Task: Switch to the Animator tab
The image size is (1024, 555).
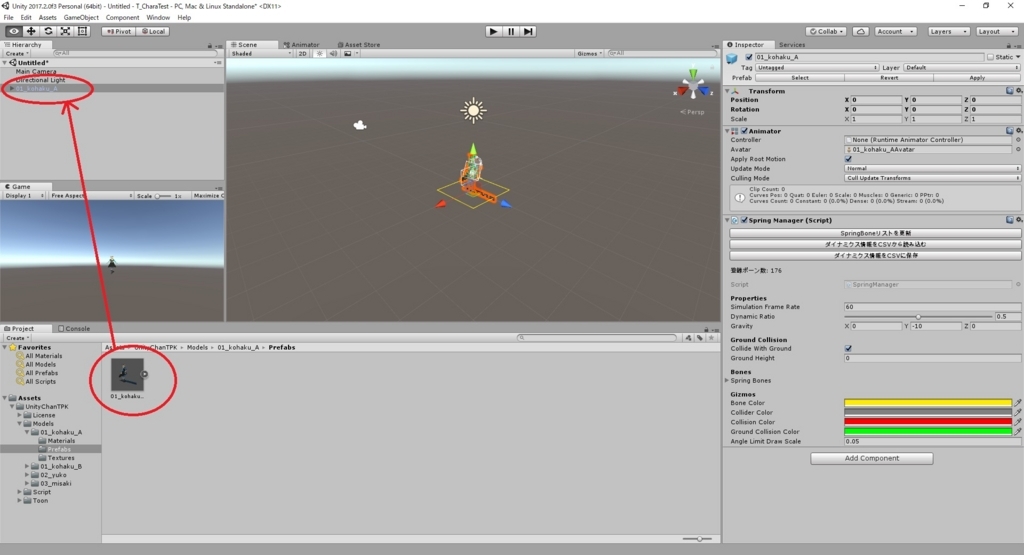Action: point(301,44)
